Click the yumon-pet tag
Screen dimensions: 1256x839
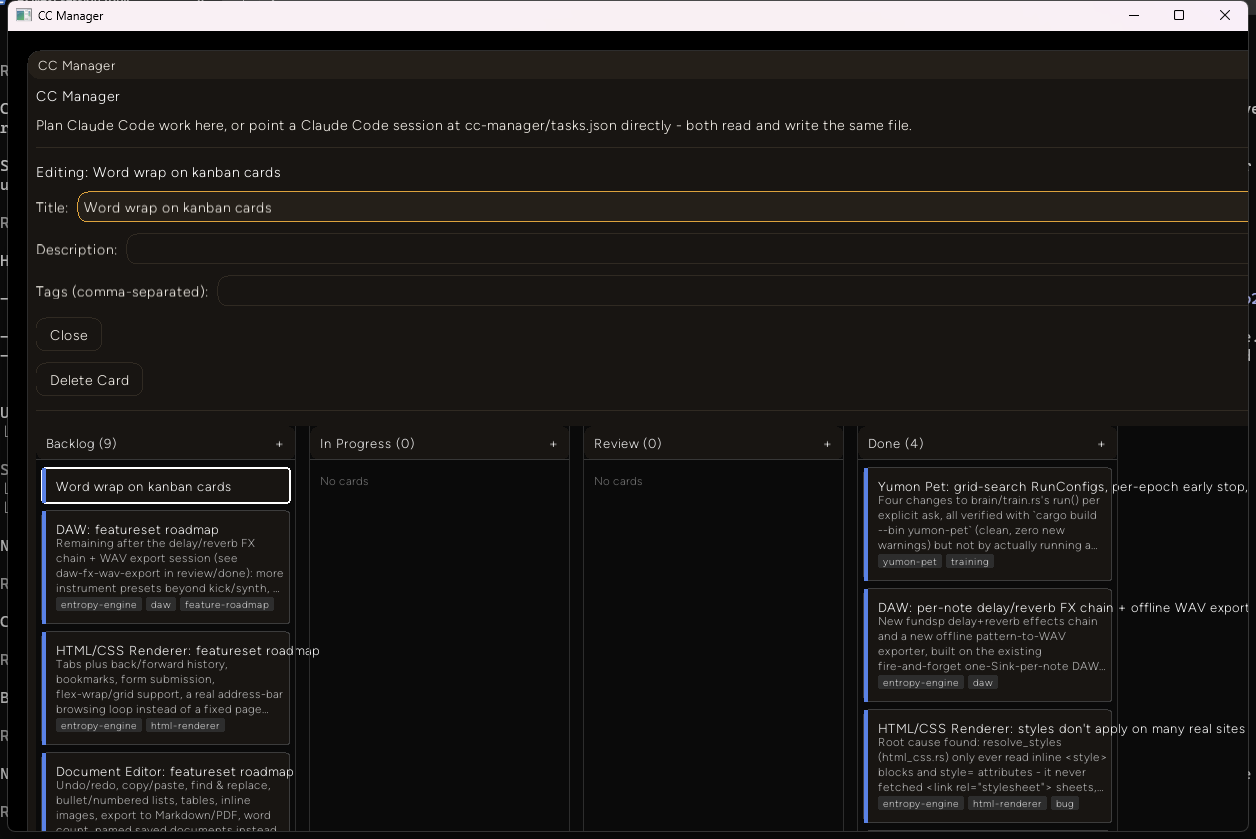[910, 562]
